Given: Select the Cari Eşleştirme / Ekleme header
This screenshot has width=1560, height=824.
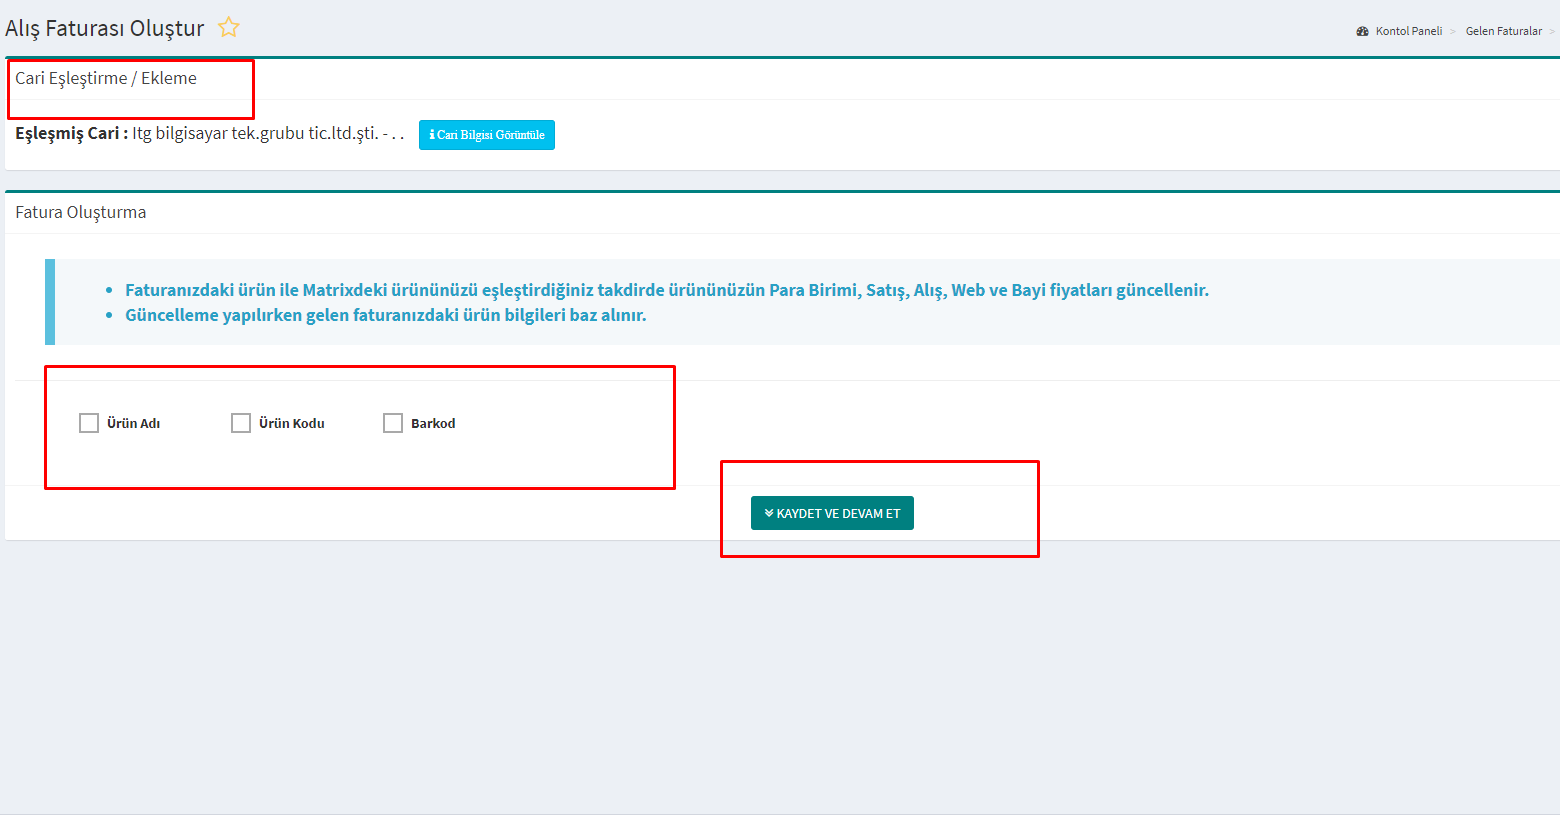Looking at the screenshot, I should 106,78.
